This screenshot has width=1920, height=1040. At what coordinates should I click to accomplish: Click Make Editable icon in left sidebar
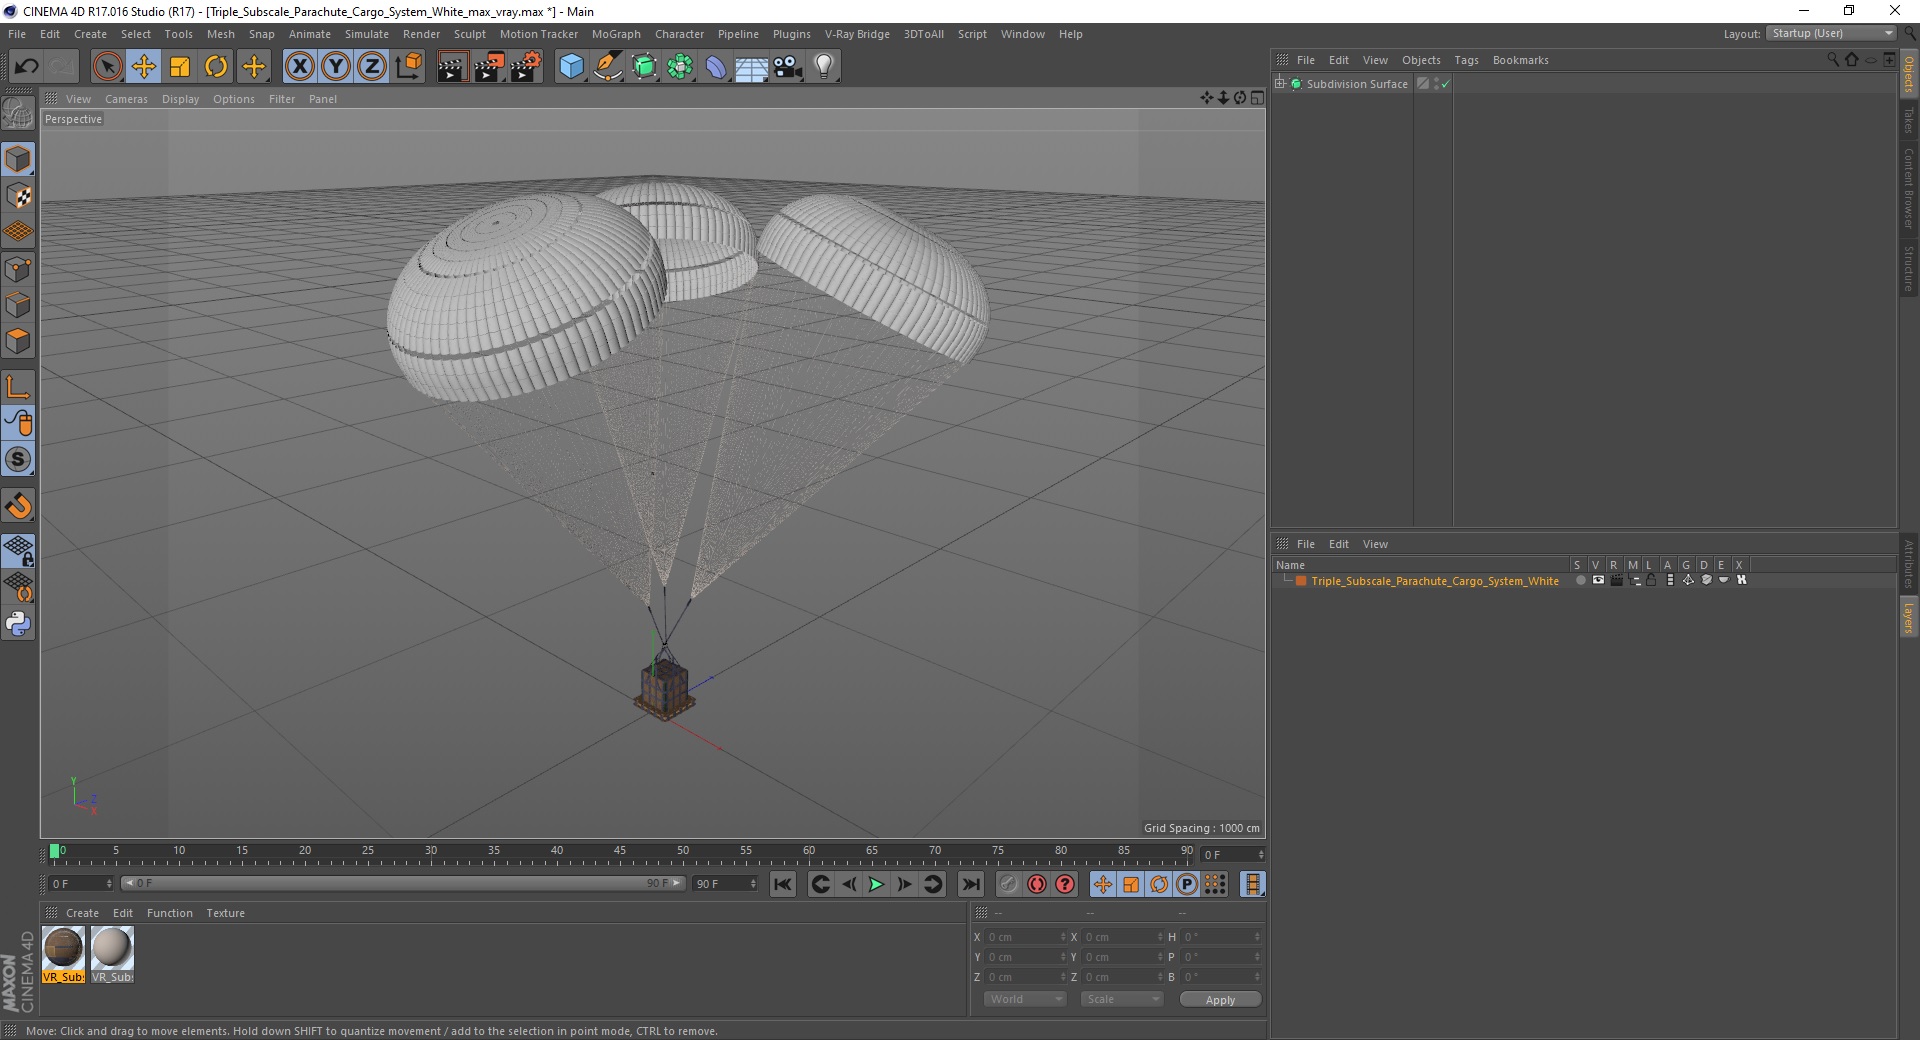coord(18,114)
